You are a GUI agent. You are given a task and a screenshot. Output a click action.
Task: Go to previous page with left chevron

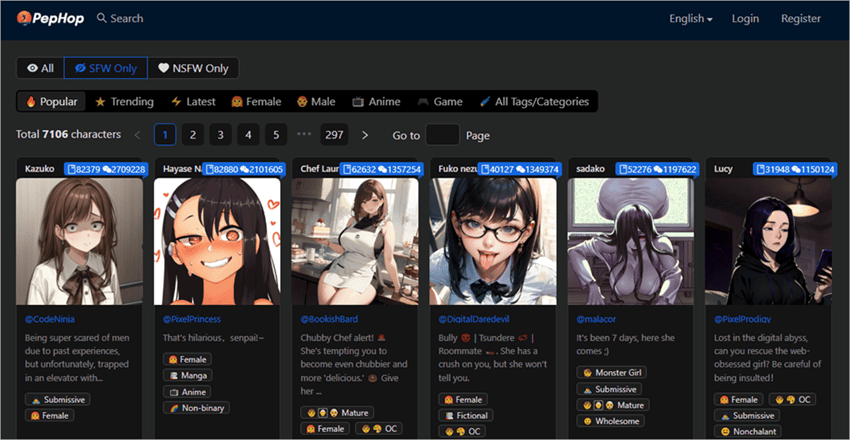tap(137, 135)
